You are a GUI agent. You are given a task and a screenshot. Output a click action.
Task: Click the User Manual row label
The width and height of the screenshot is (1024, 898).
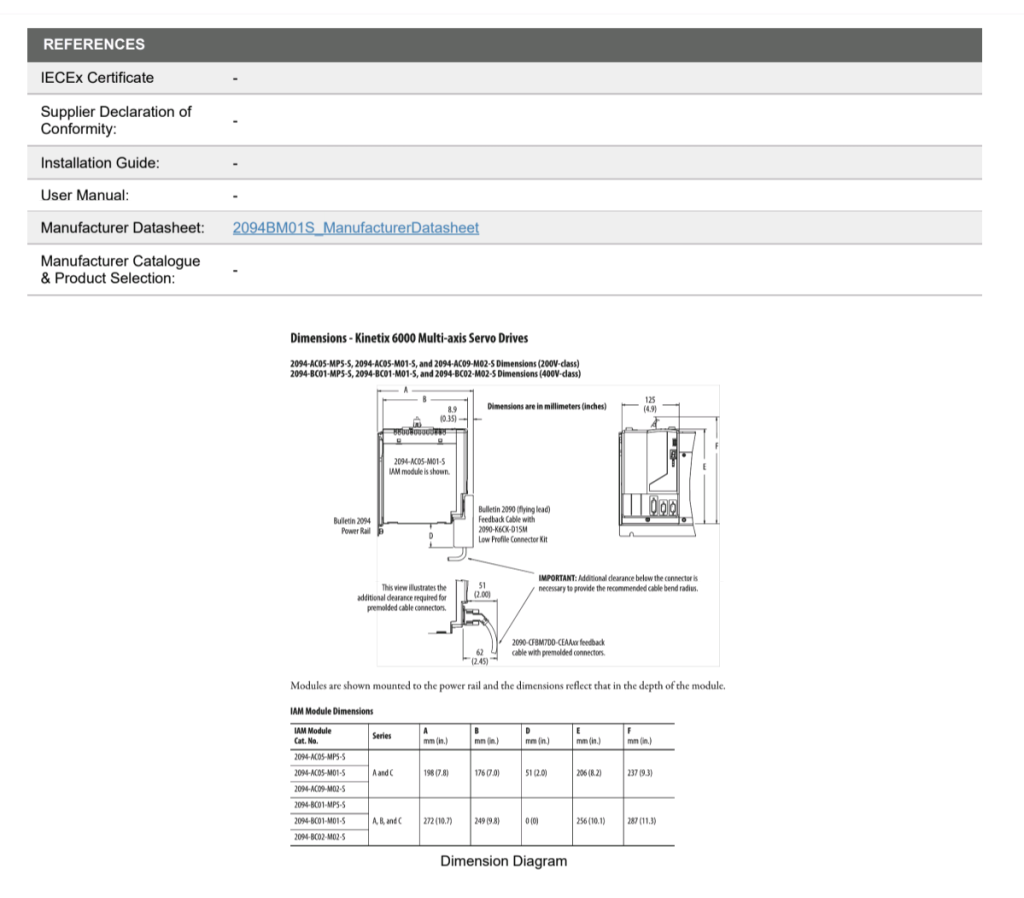click(85, 196)
